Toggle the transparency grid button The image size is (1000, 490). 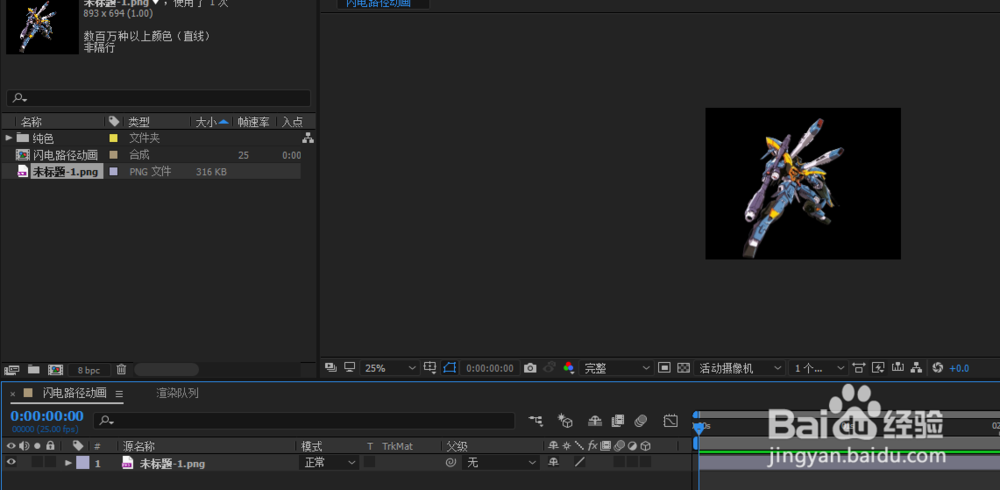coord(683,368)
